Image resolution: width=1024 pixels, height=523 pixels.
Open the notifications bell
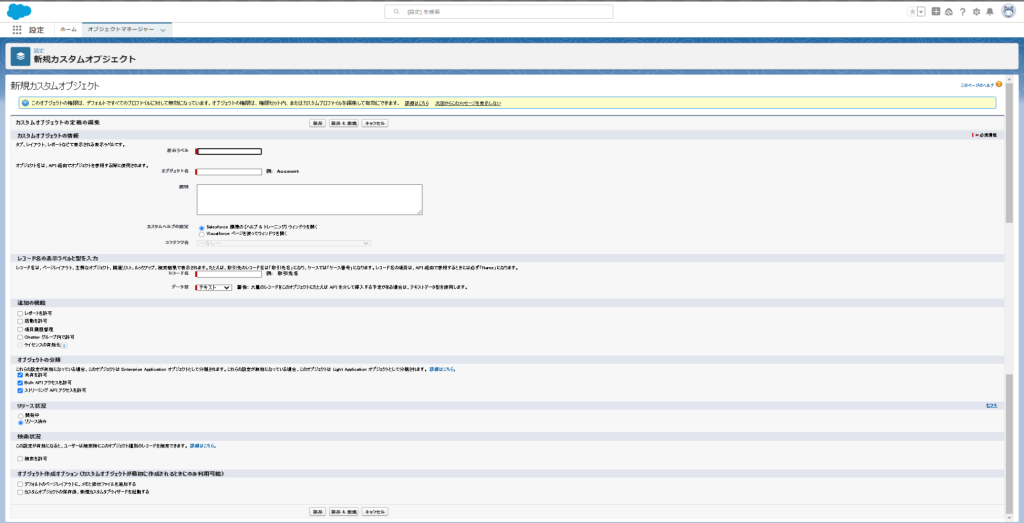990,11
